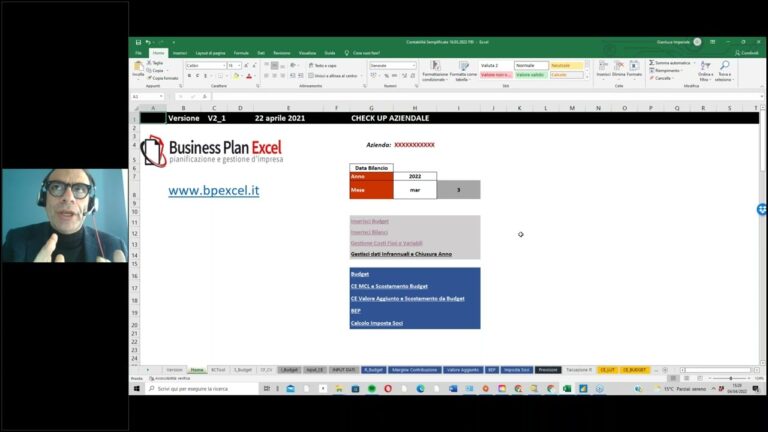Click the Condividi share button
The width and height of the screenshot is (768, 432).
pos(746,53)
